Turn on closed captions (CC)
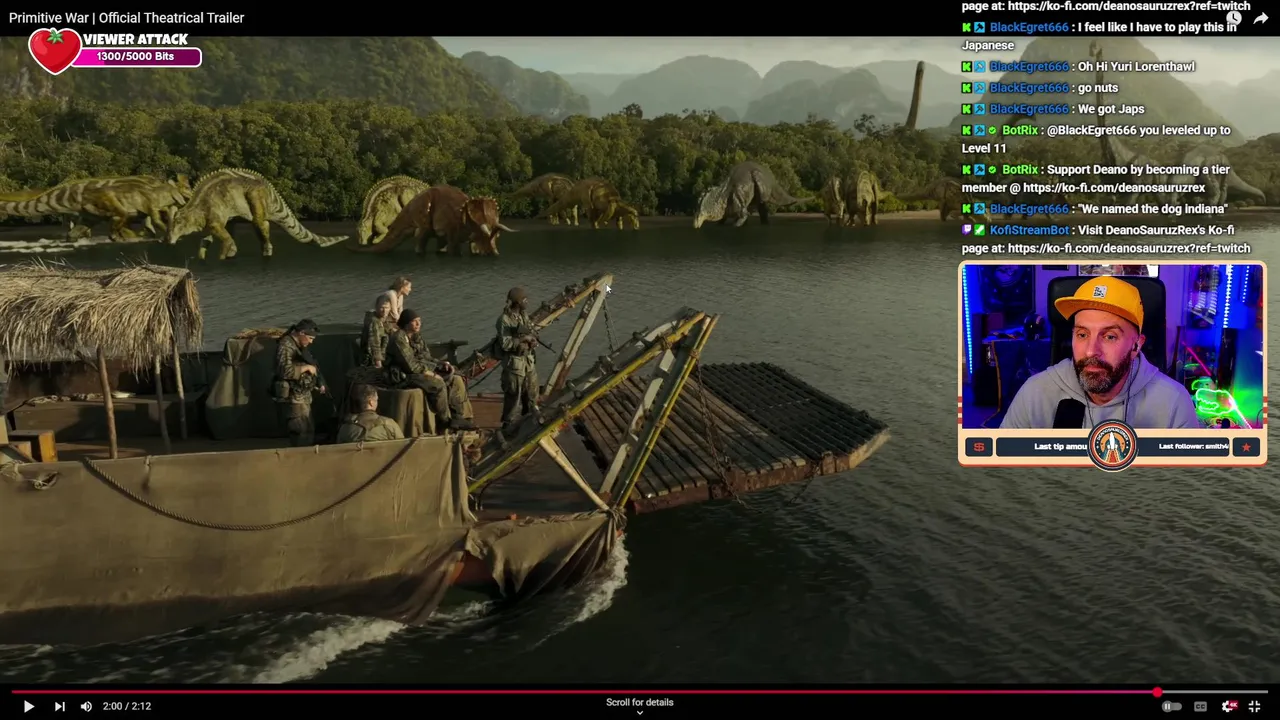1280x720 pixels. 1200,706
